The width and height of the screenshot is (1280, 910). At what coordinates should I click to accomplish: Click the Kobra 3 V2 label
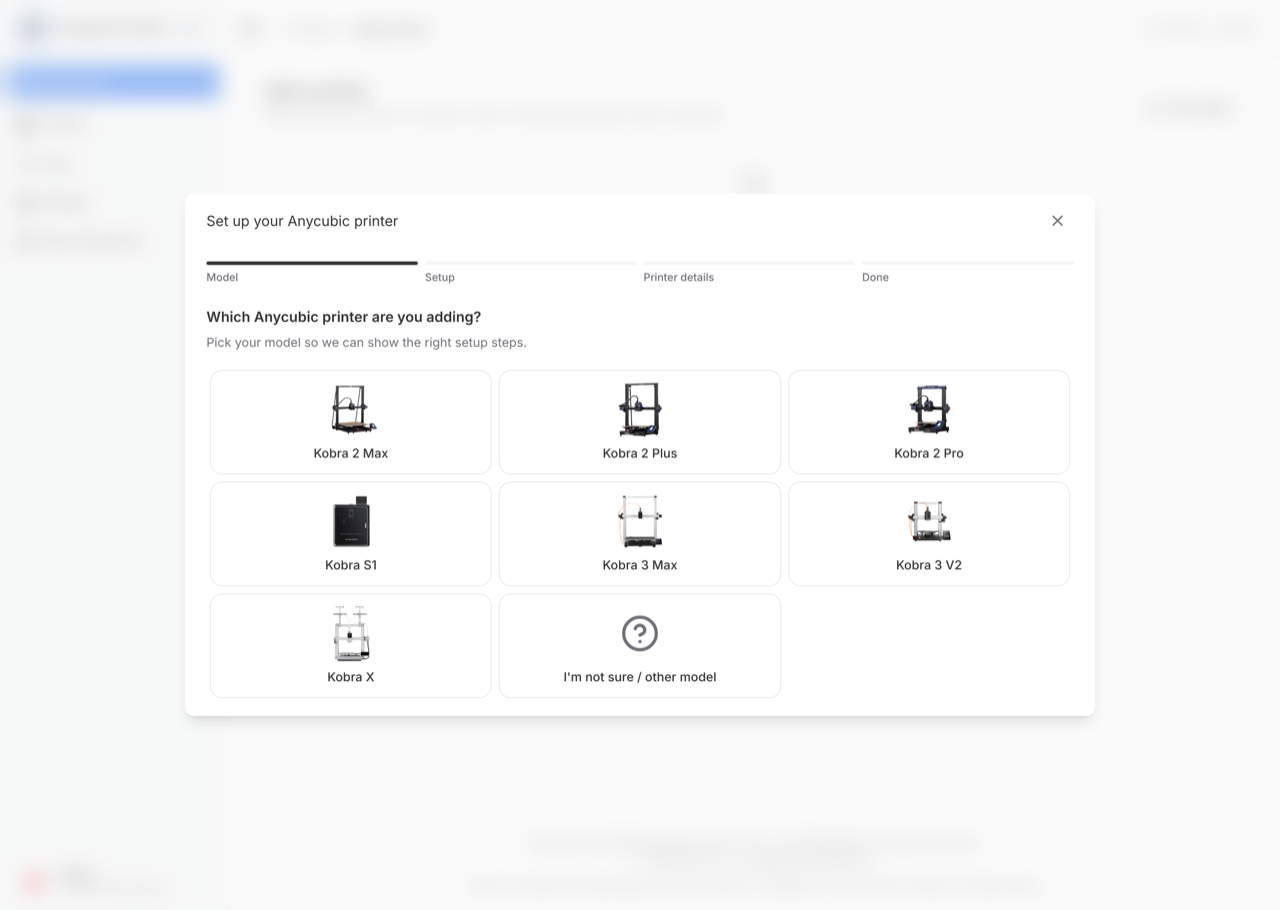pyautogui.click(x=929, y=565)
